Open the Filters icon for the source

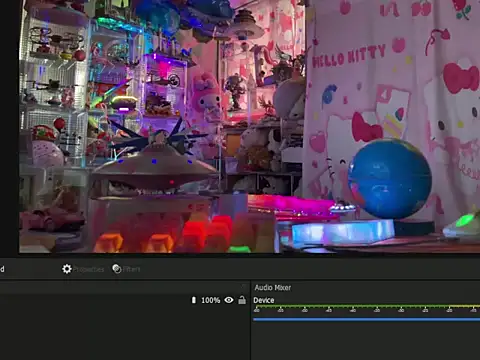(x=117, y=269)
